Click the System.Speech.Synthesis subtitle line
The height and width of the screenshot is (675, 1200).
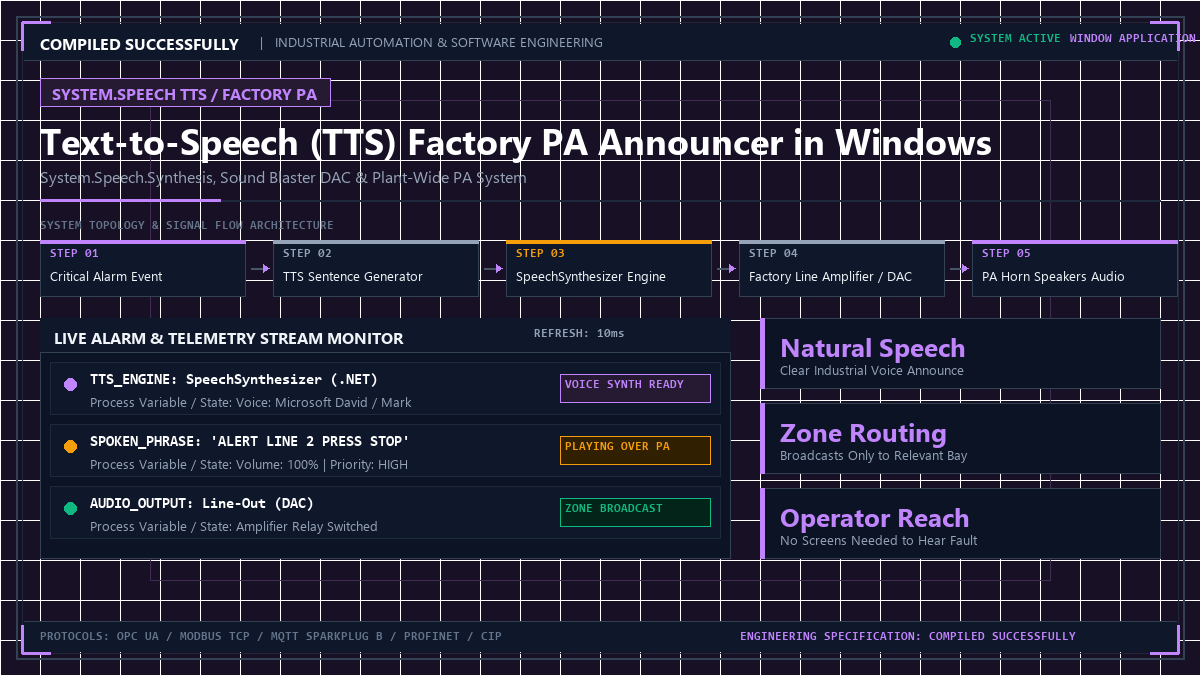point(283,178)
